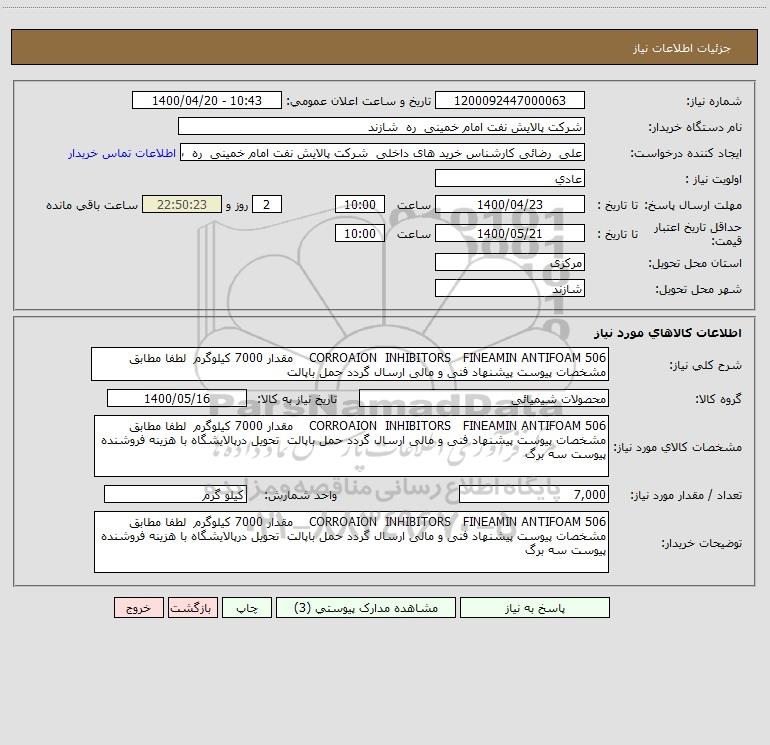770x745 pixels.
Task: Click the شرح کلی نیاز label
Action: click(x=706, y=365)
